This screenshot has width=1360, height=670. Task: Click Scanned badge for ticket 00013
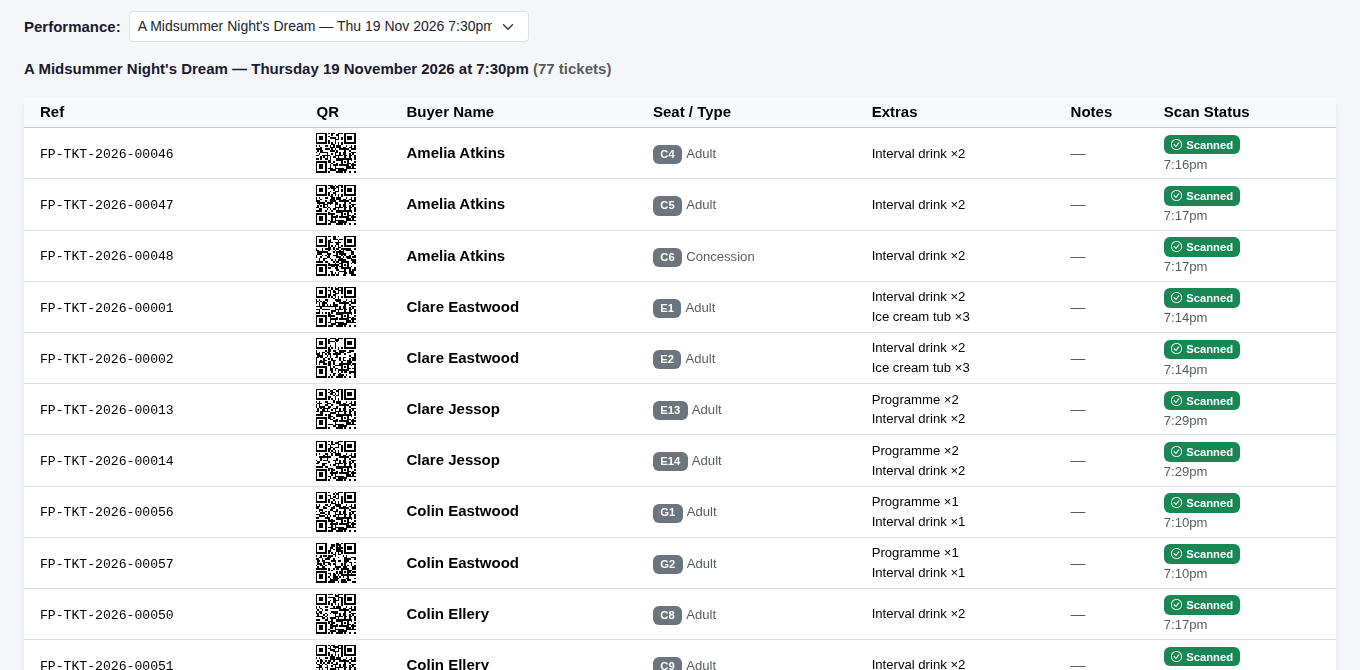pos(1201,401)
